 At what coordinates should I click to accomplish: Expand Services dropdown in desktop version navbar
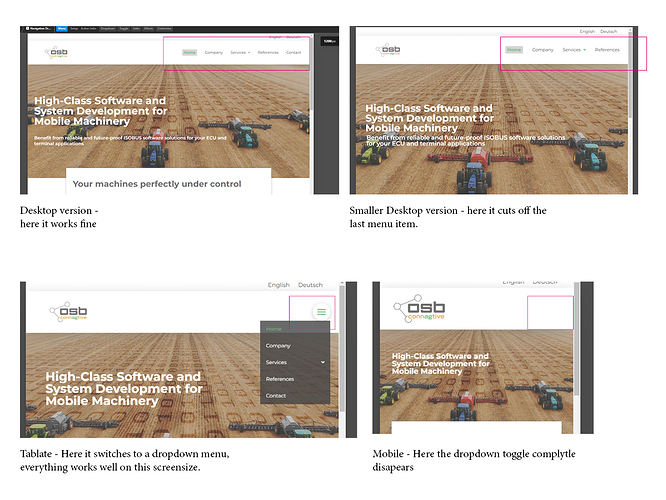tap(240, 52)
